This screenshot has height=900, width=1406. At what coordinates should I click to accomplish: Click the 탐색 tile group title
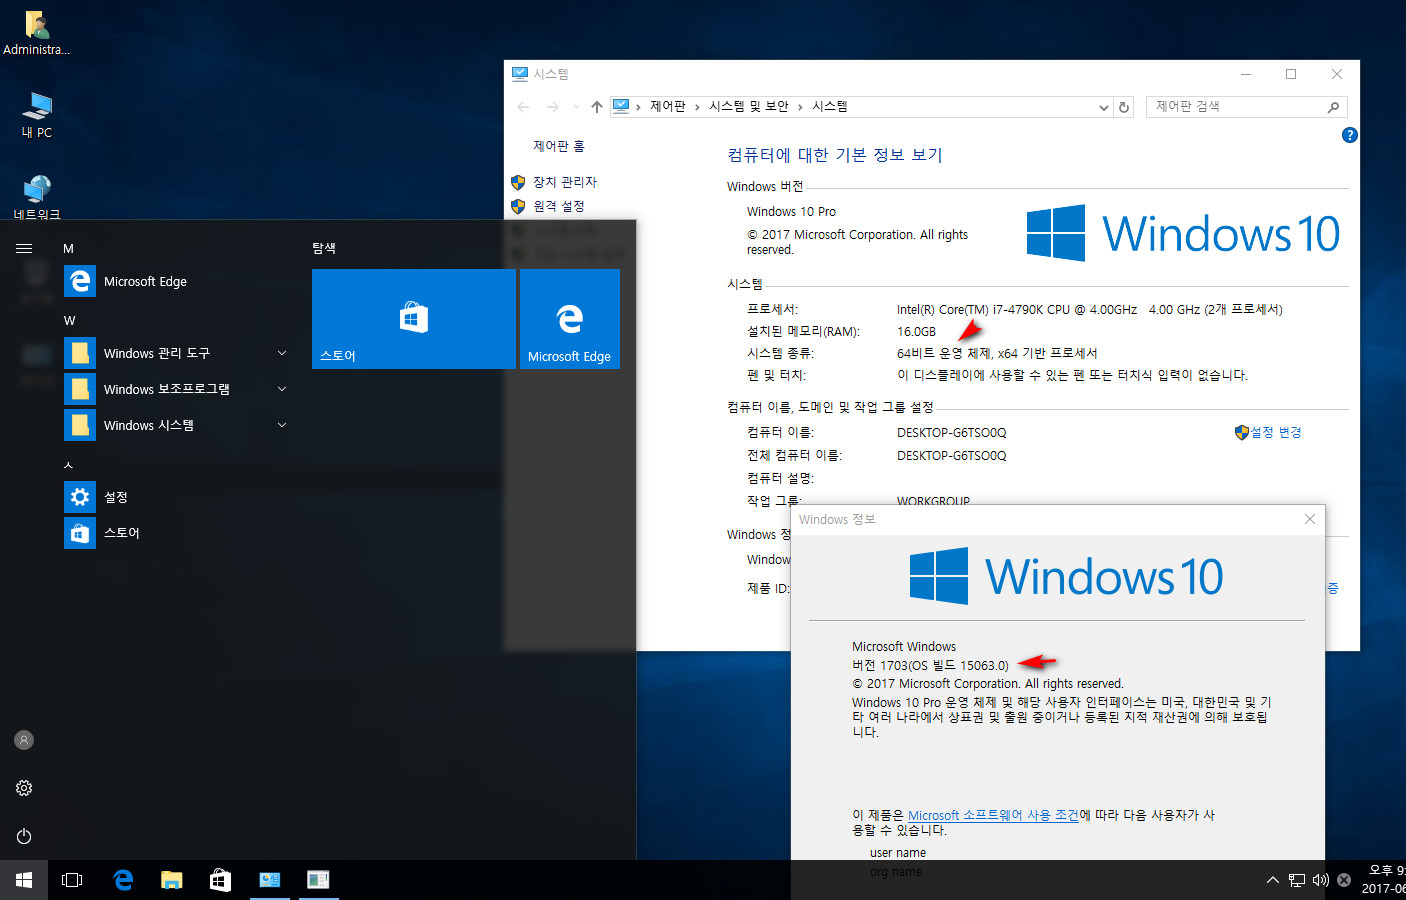click(324, 248)
